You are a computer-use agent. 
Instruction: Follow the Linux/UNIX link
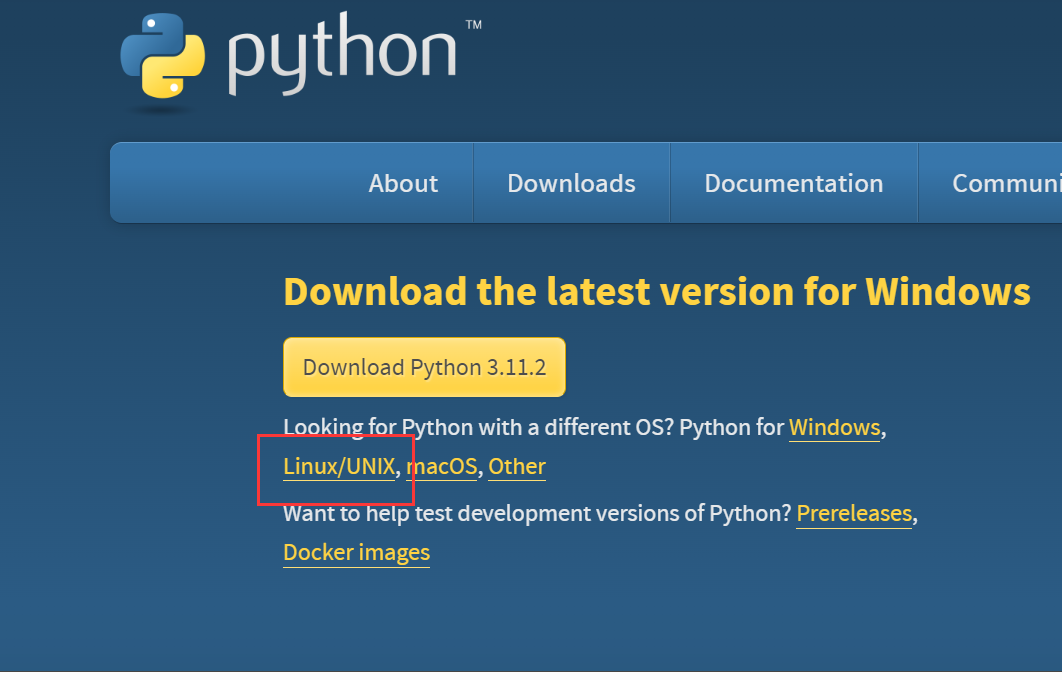point(339,467)
